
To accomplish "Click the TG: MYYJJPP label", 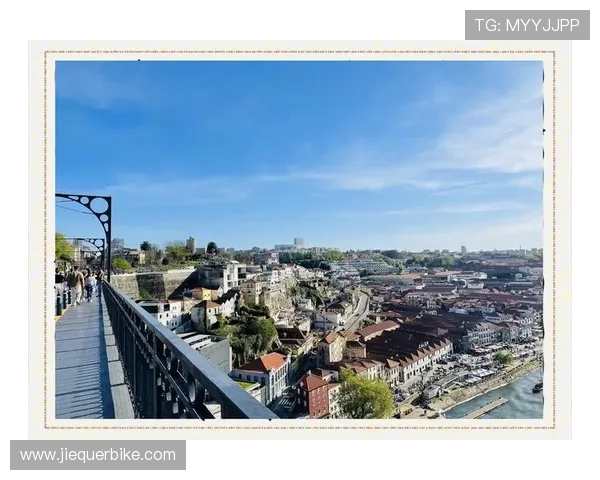I will (526, 25).
